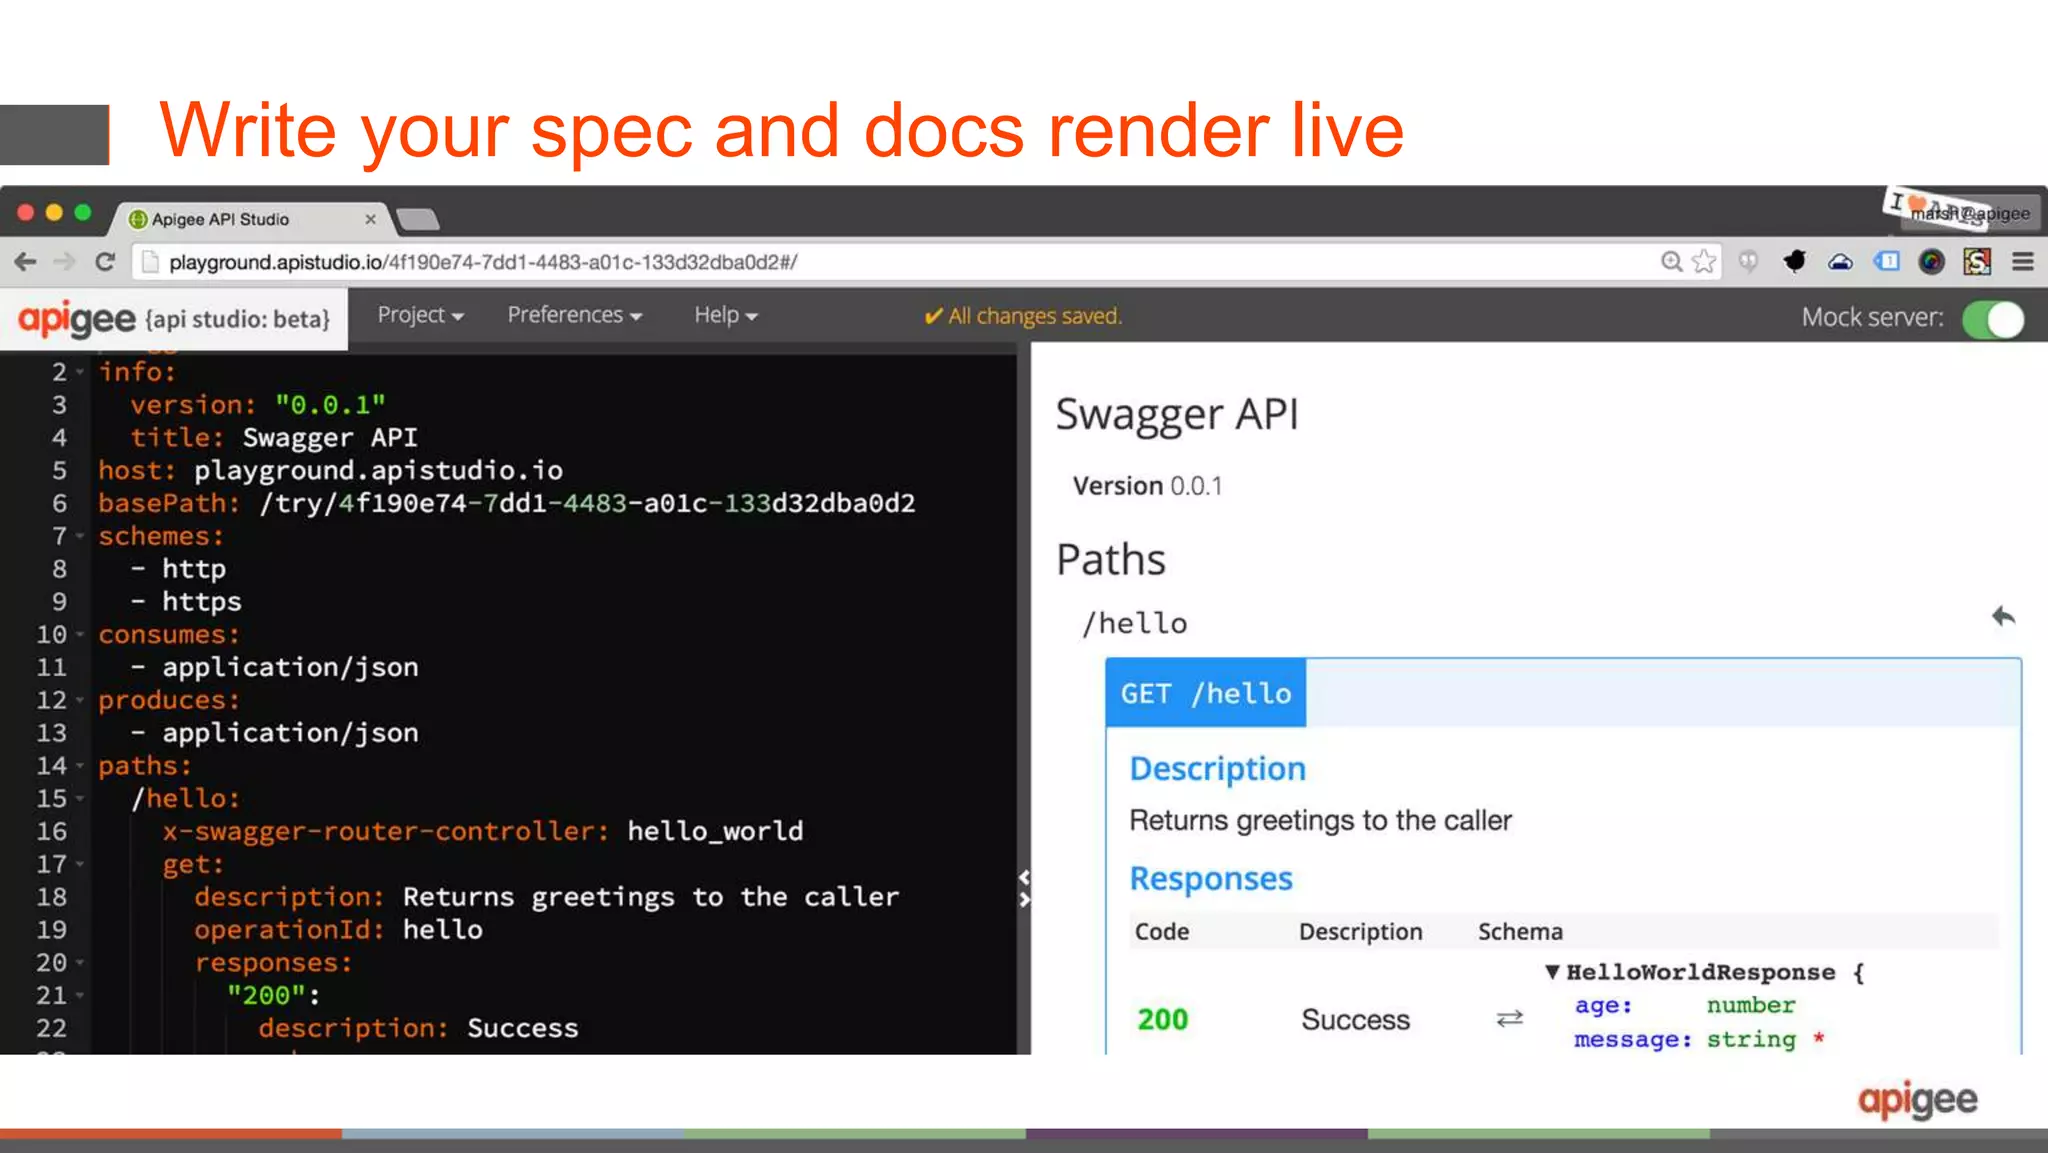The width and height of the screenshot is (2048, 1153).
Task: Fold the consumes section at line 10
Action: point(80,635)
